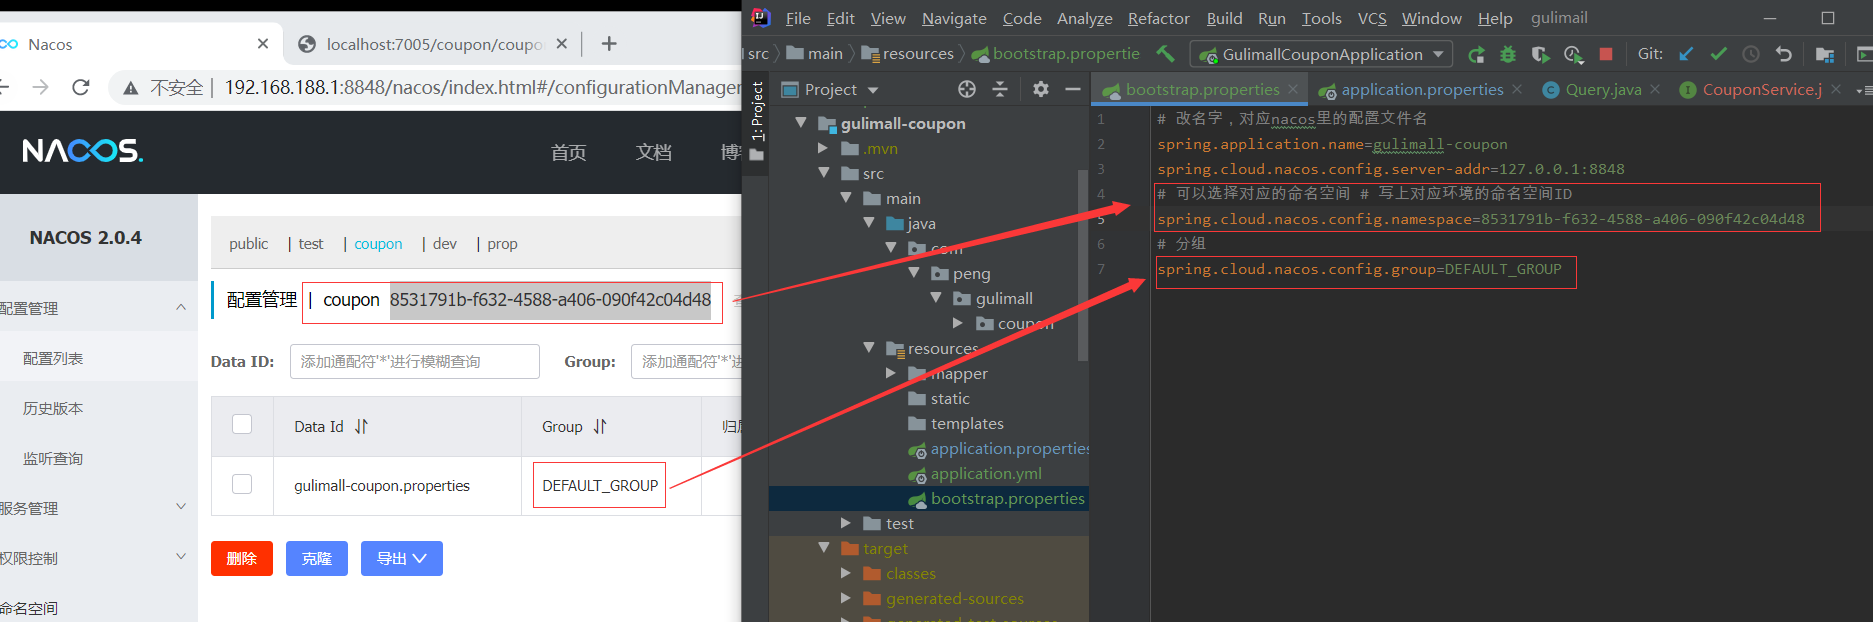Collapse the src folder arrow
The image size is (1873, 622).
(x=823, y=172)
